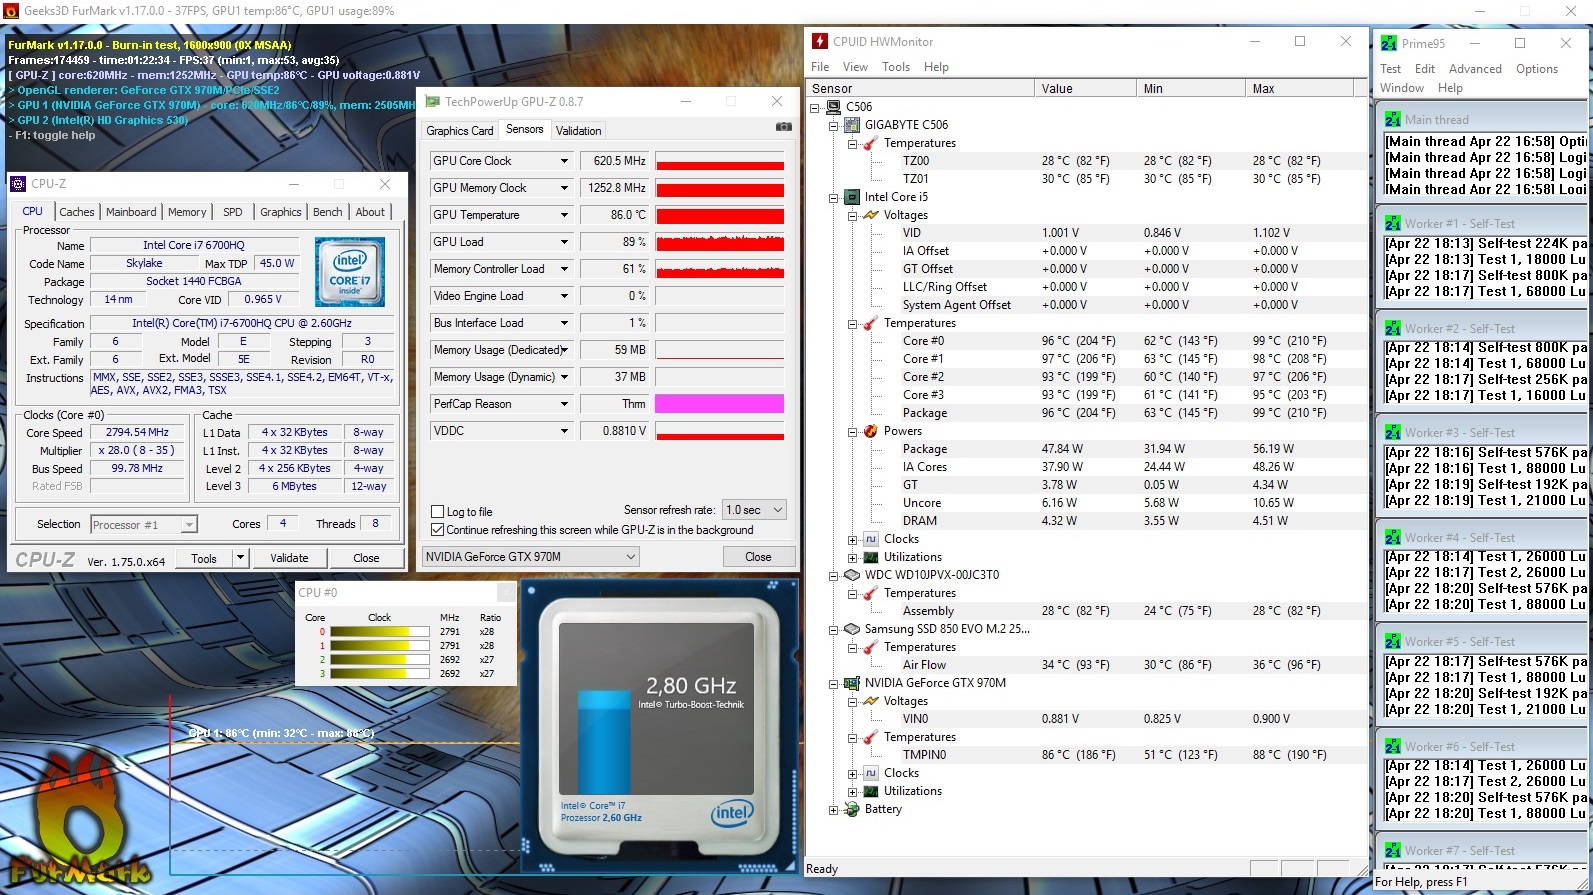The image size is (1593, 895).
Task: Click the Intel logo on Turbo Boost gadget
Action: click(x=732, y=812)
